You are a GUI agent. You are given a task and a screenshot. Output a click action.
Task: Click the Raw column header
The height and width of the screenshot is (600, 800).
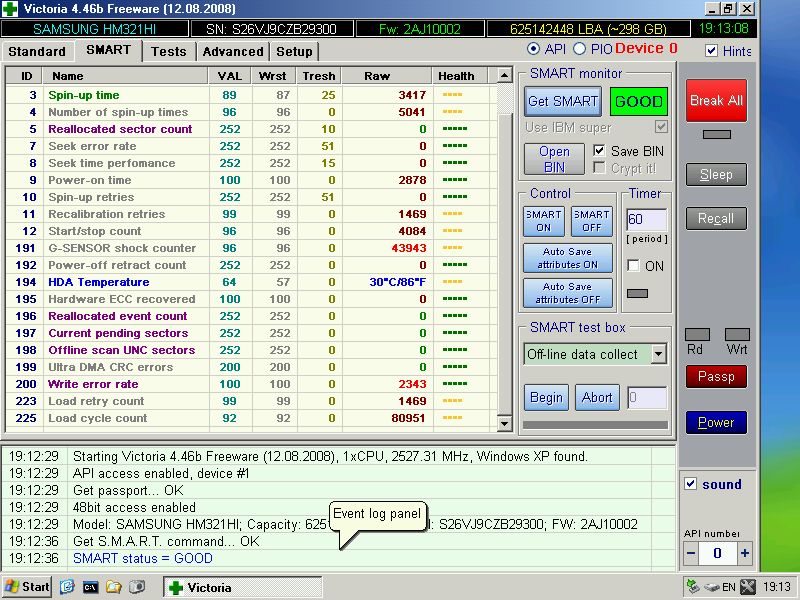[387, 76]
